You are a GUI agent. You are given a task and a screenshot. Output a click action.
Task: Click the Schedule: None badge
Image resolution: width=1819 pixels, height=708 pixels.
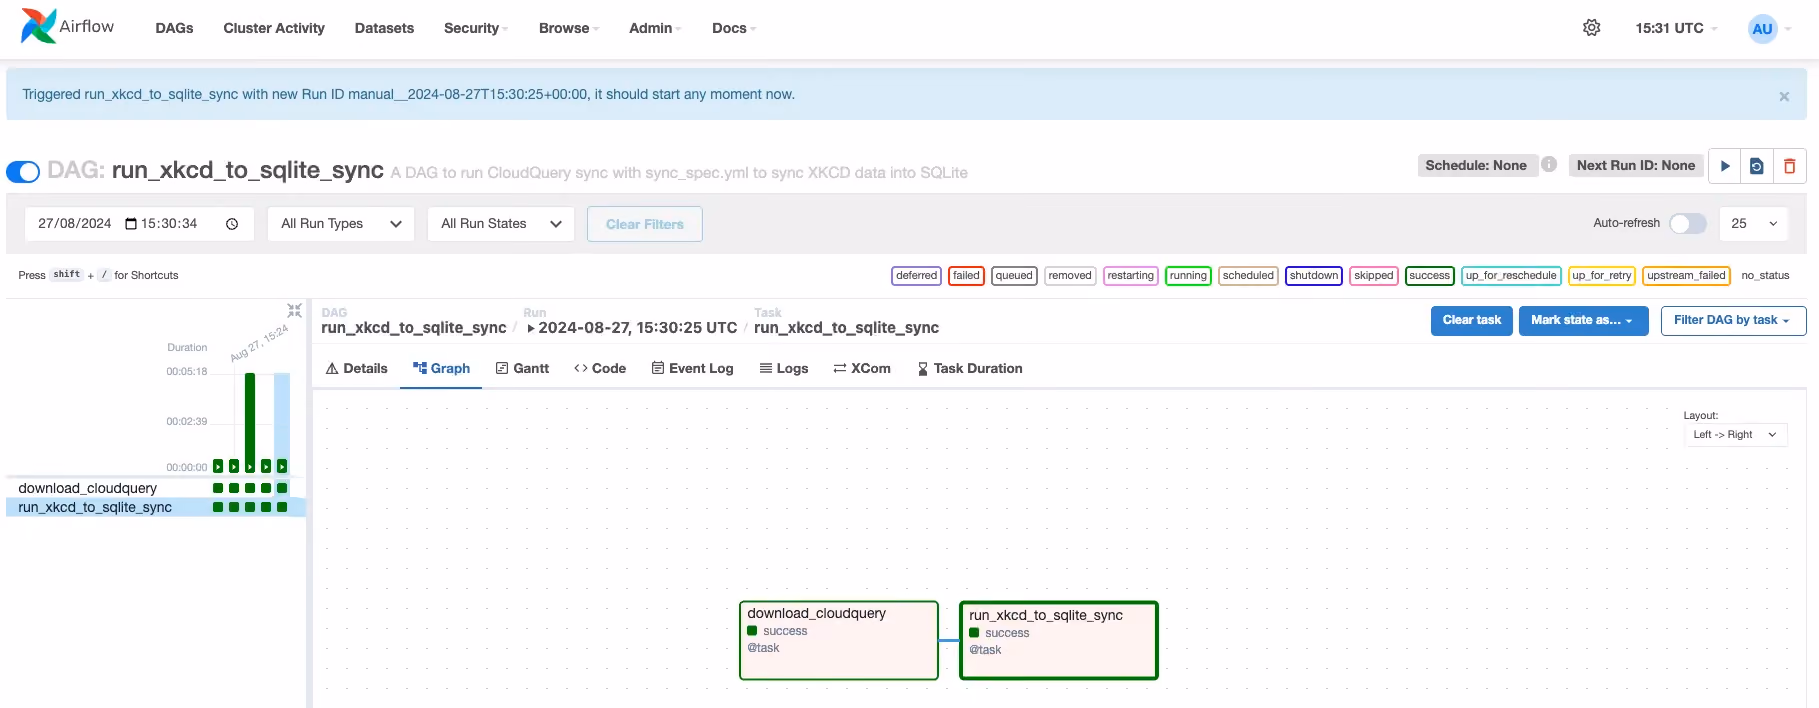pos(1476,166)
